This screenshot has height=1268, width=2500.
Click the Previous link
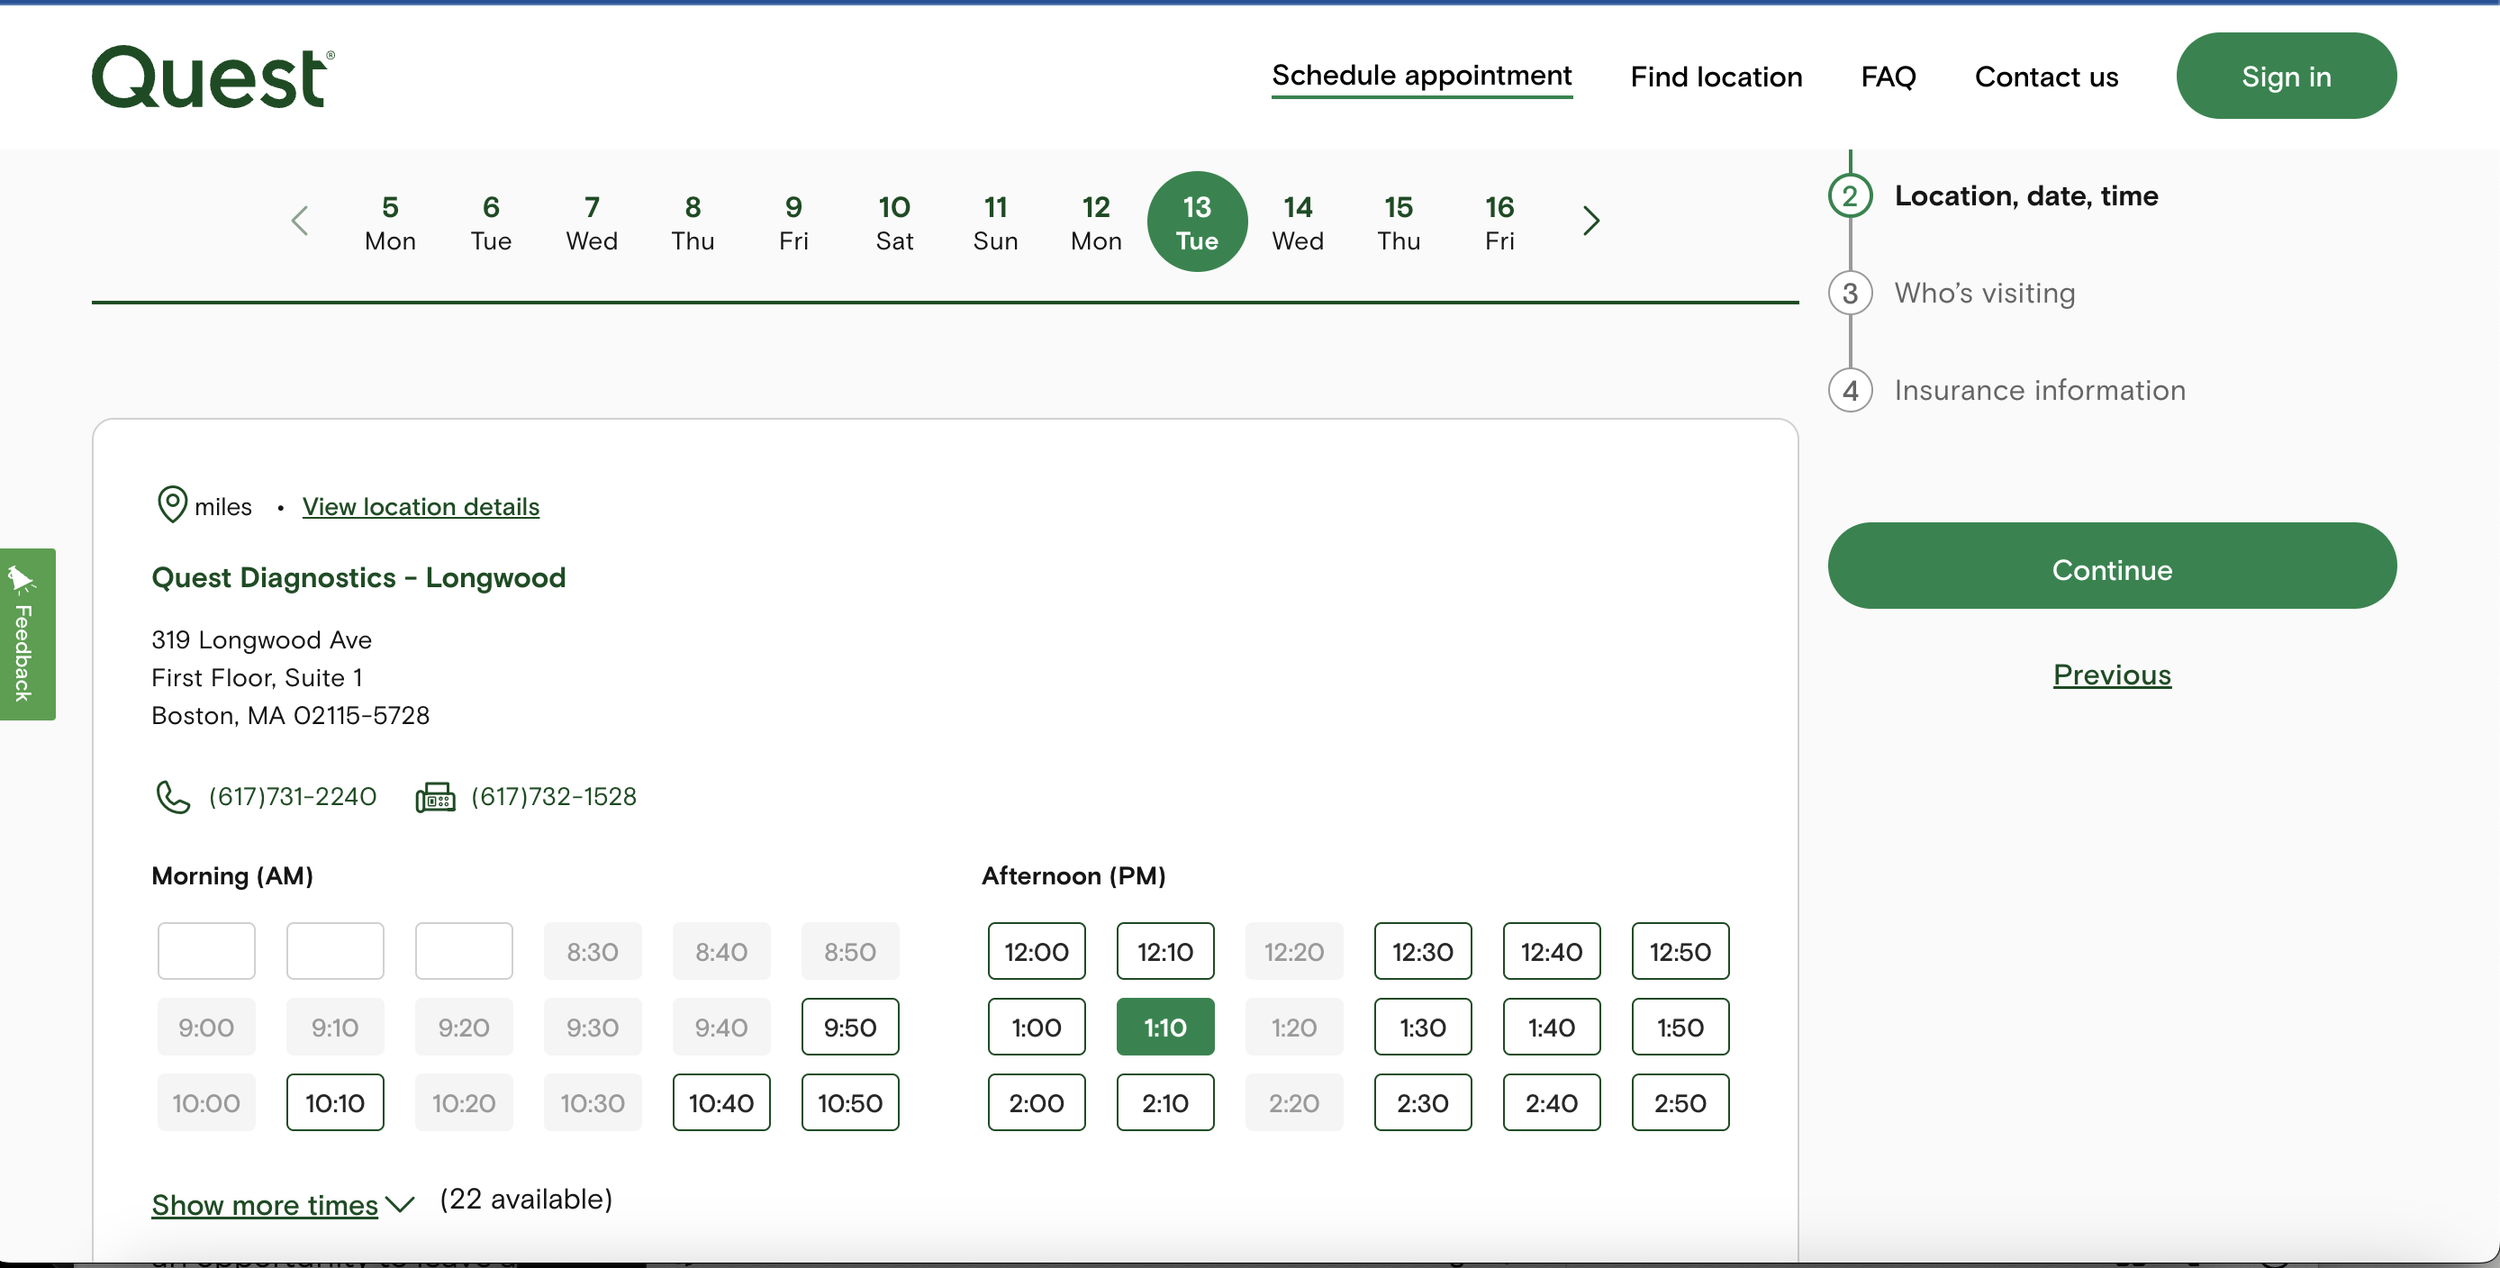(2111, 675)
